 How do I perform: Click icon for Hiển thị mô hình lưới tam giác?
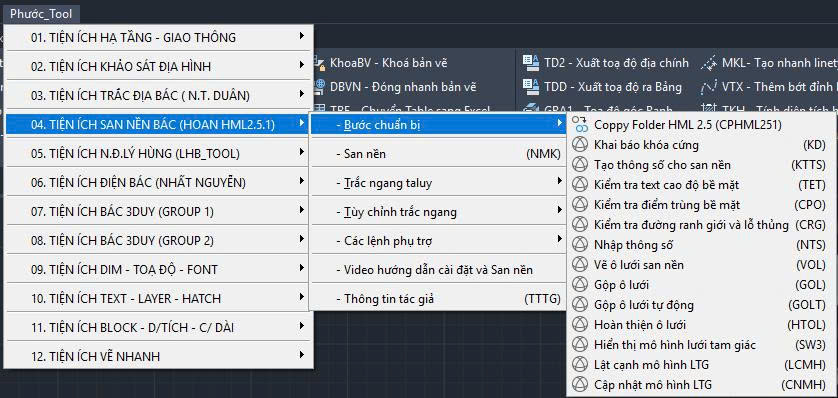tap(580, 345)
